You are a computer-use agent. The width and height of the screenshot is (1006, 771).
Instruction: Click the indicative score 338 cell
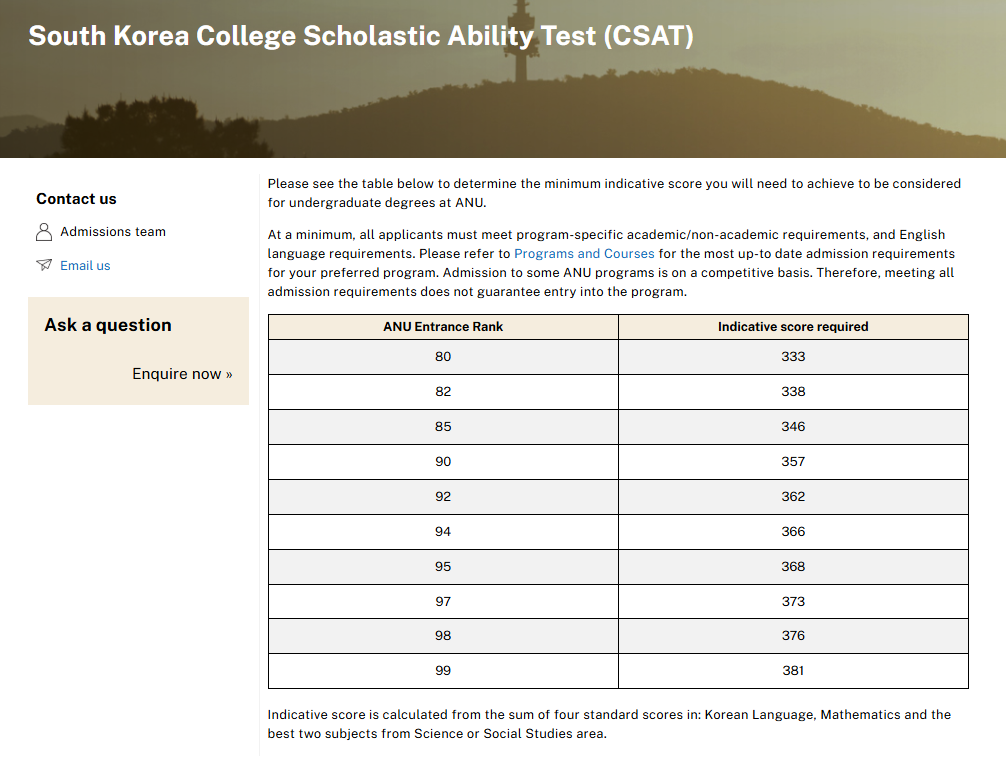coord(793,392)
